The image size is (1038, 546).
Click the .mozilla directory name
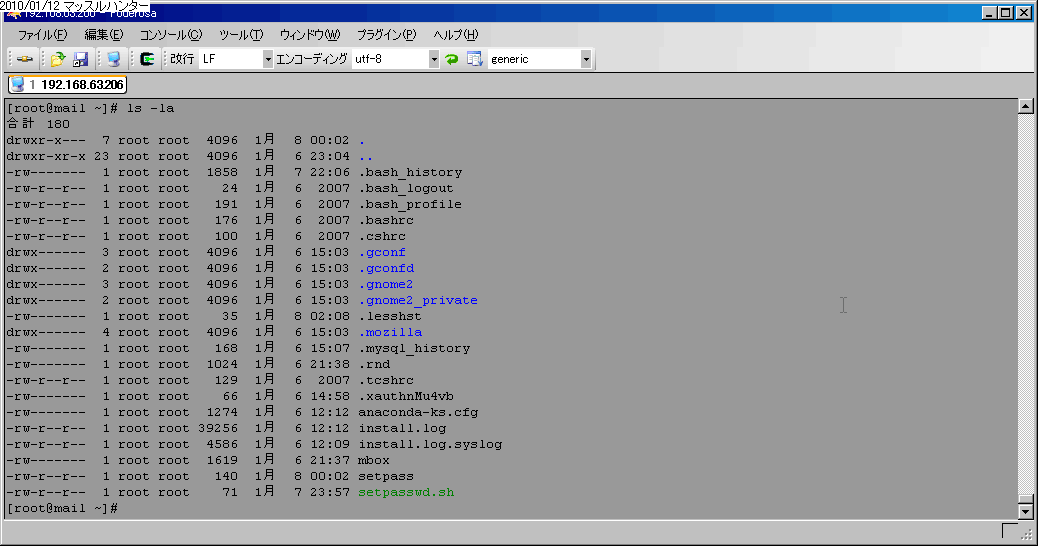pos(390,332)
